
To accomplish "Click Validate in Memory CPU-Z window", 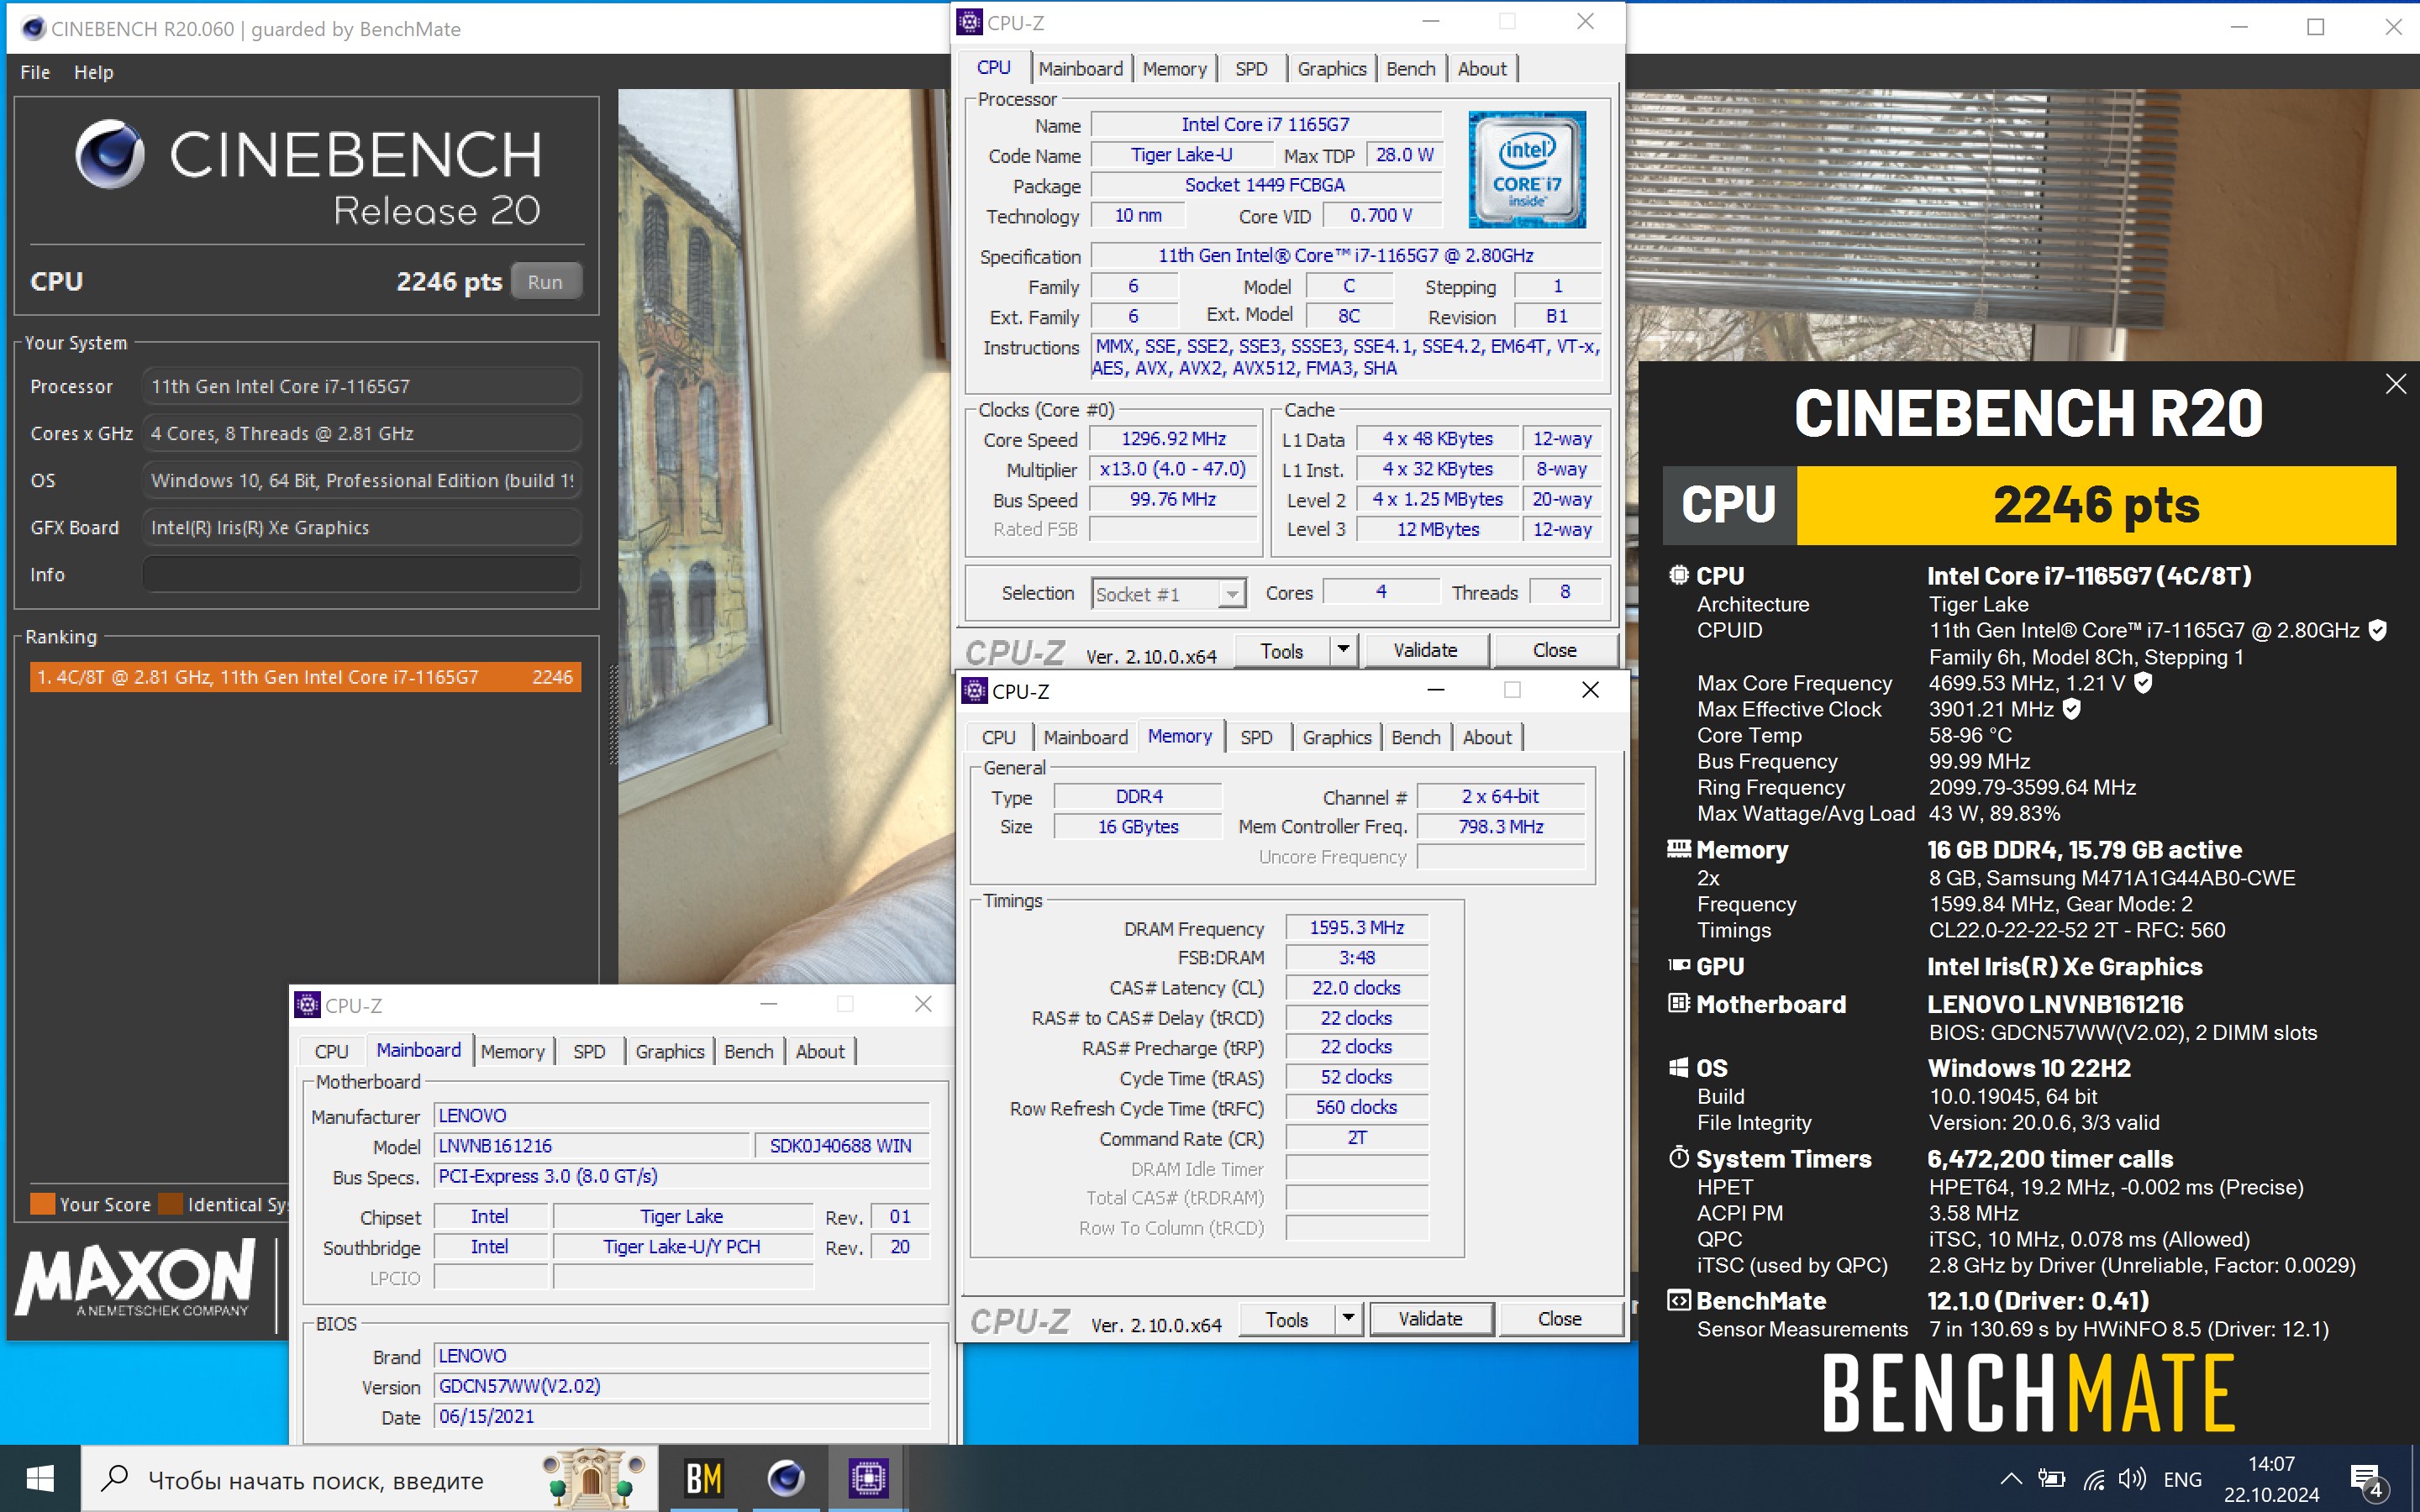I will [1430, 1320].
